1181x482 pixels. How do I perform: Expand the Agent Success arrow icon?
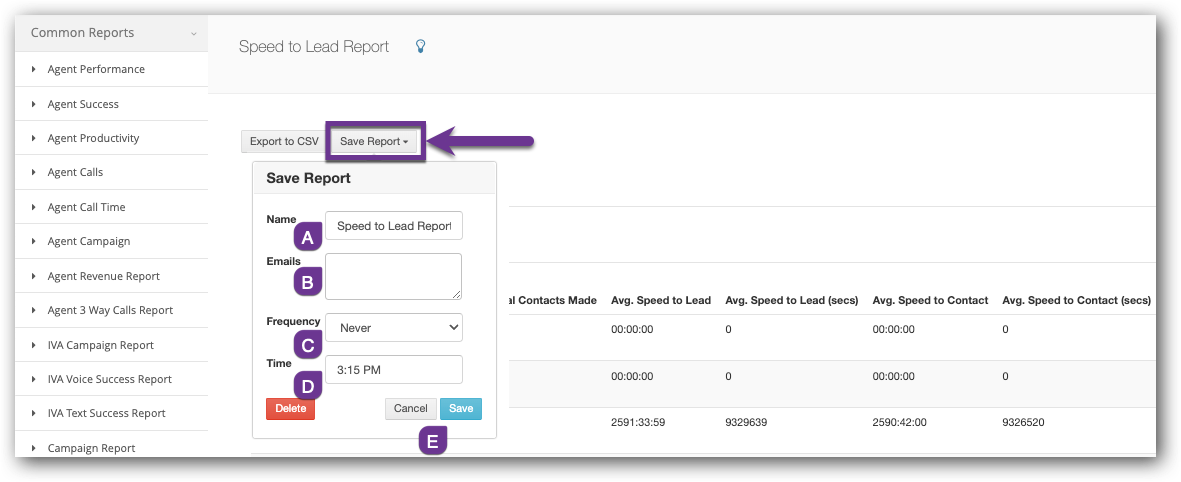coord(35,104)
